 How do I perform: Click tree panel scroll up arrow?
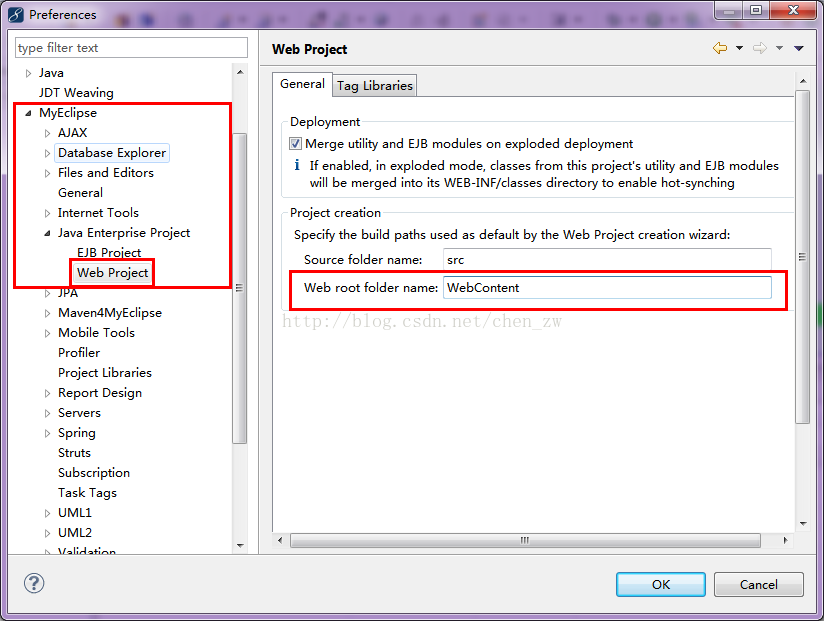coord(240,72)
